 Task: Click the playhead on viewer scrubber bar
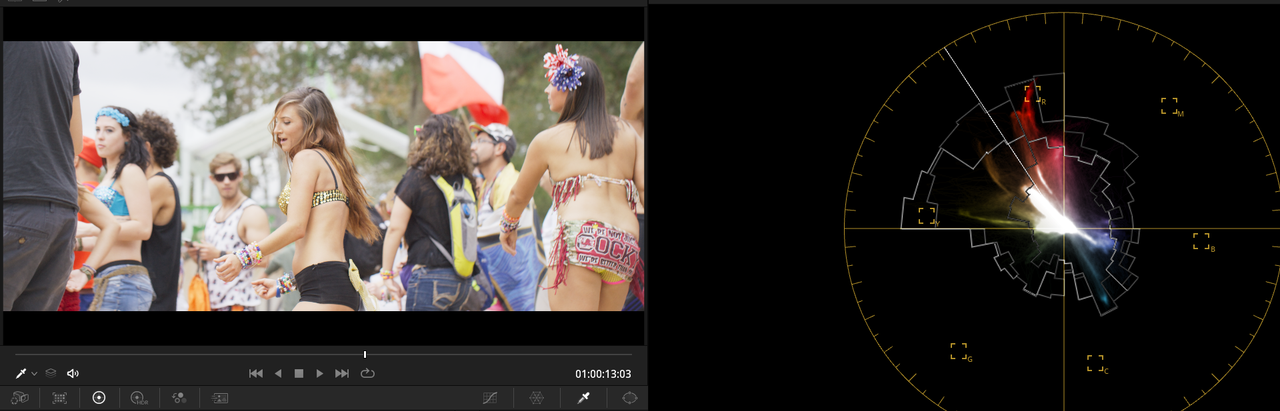pyautogui.click(x=365, y=354)
